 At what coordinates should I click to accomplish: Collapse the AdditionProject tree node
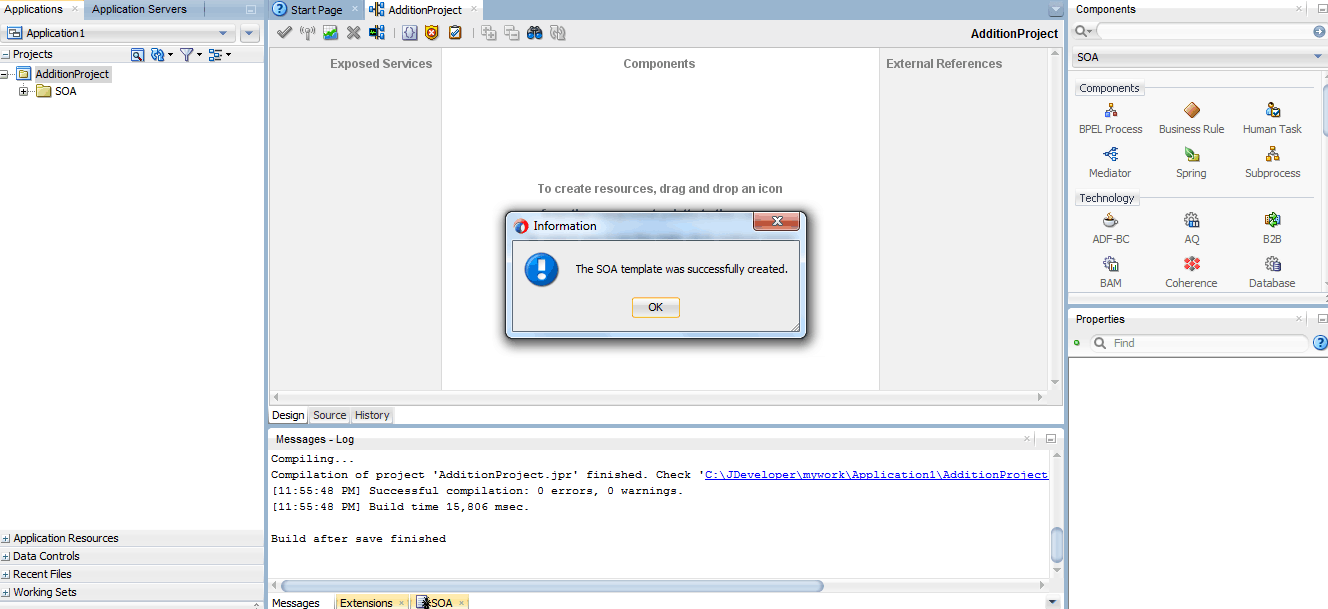[5, 74]
